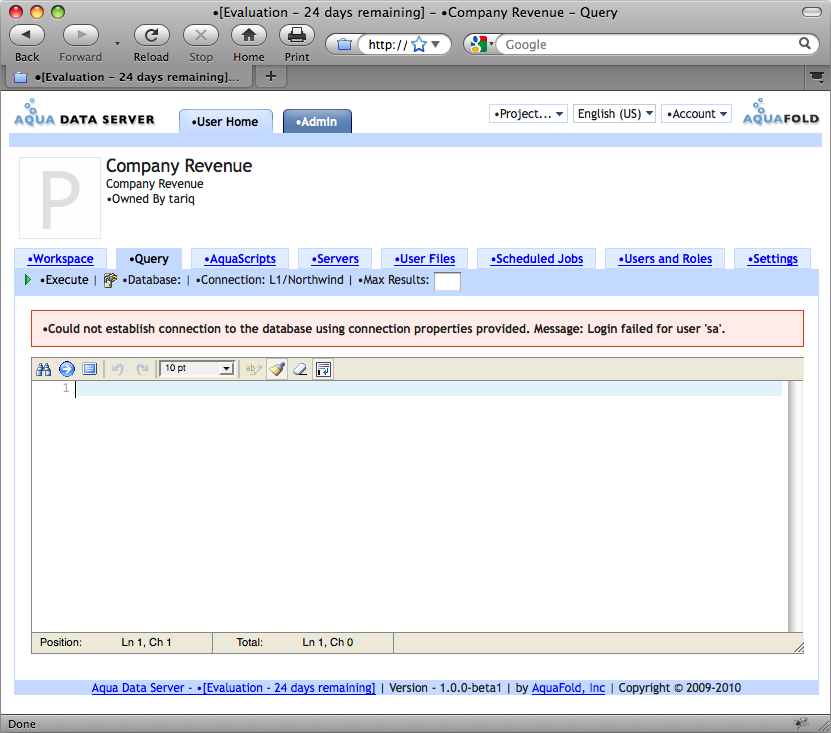This screenshot has width=831, height=733.
Task: Reload the page with the Reload button
Action: coord(152,35)
